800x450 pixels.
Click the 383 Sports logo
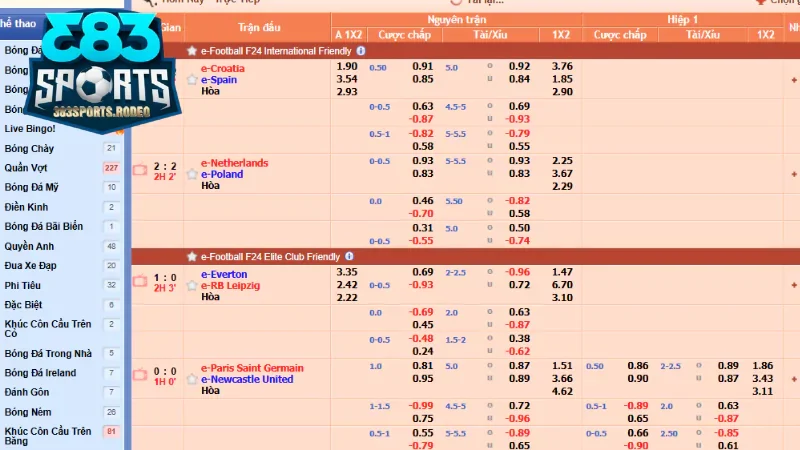coord(98,77)
